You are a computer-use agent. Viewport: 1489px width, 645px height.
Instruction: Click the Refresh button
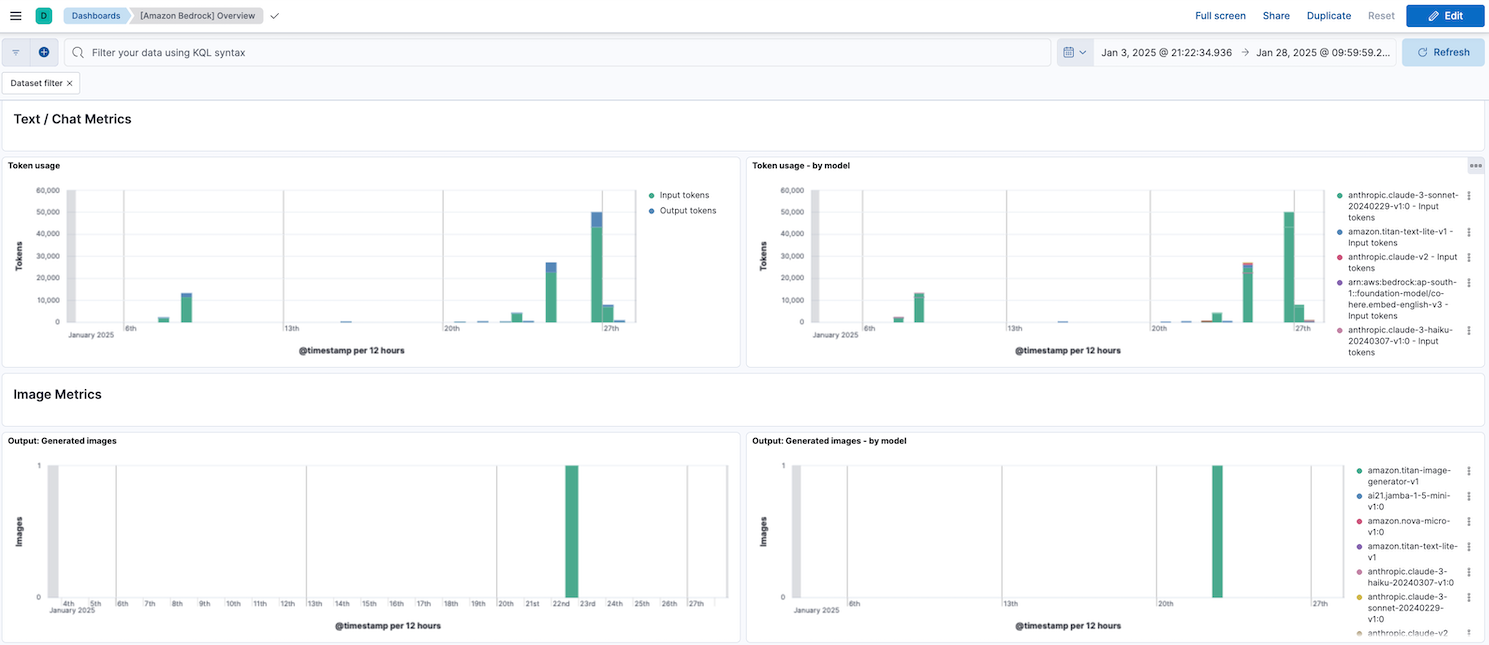(1442, 51)
